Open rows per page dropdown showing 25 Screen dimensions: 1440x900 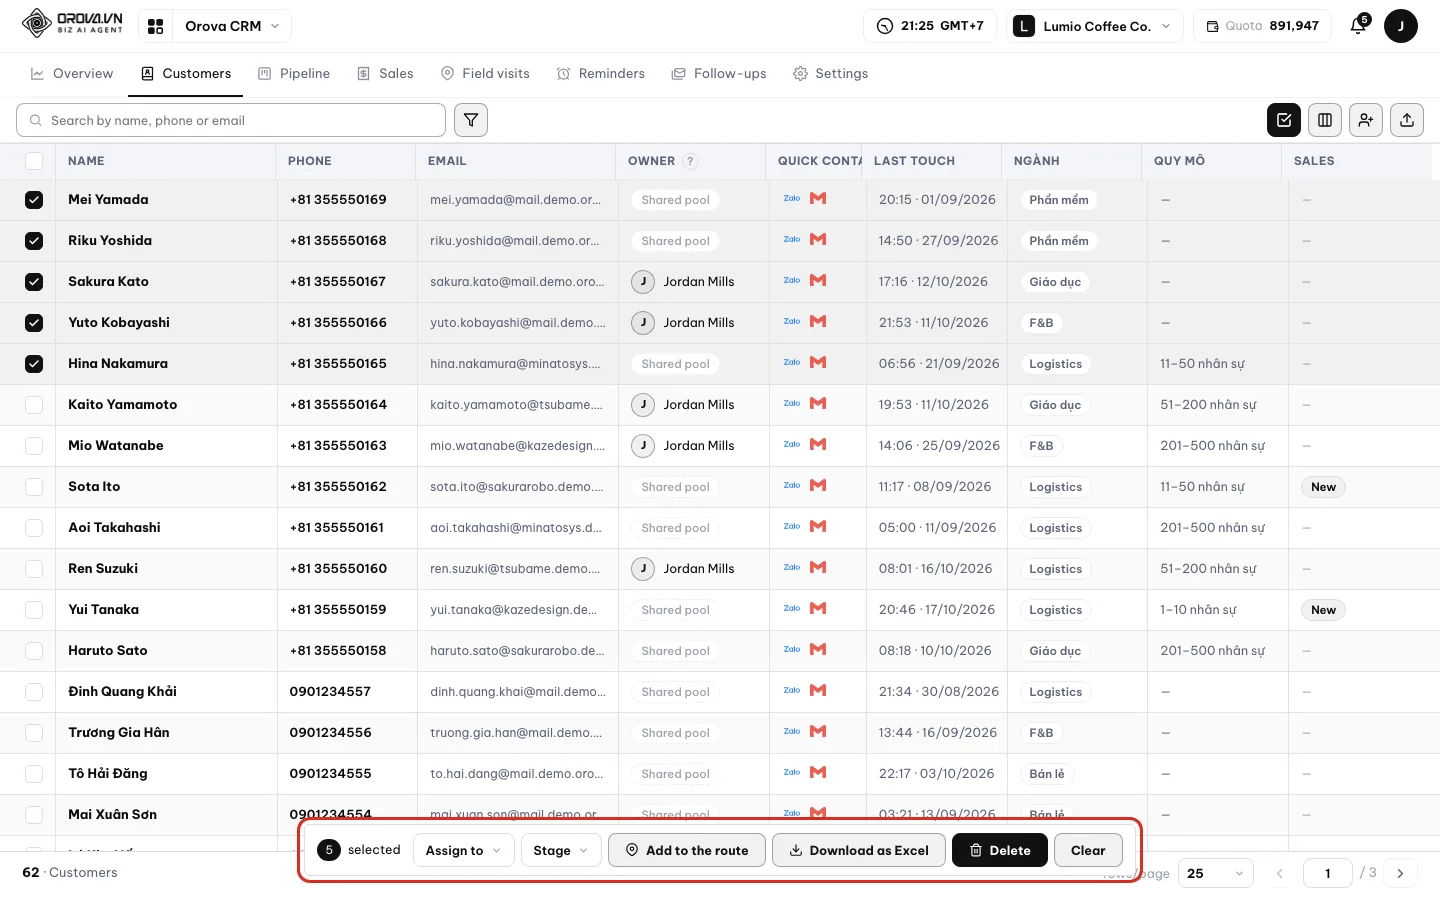point(1215,873)
